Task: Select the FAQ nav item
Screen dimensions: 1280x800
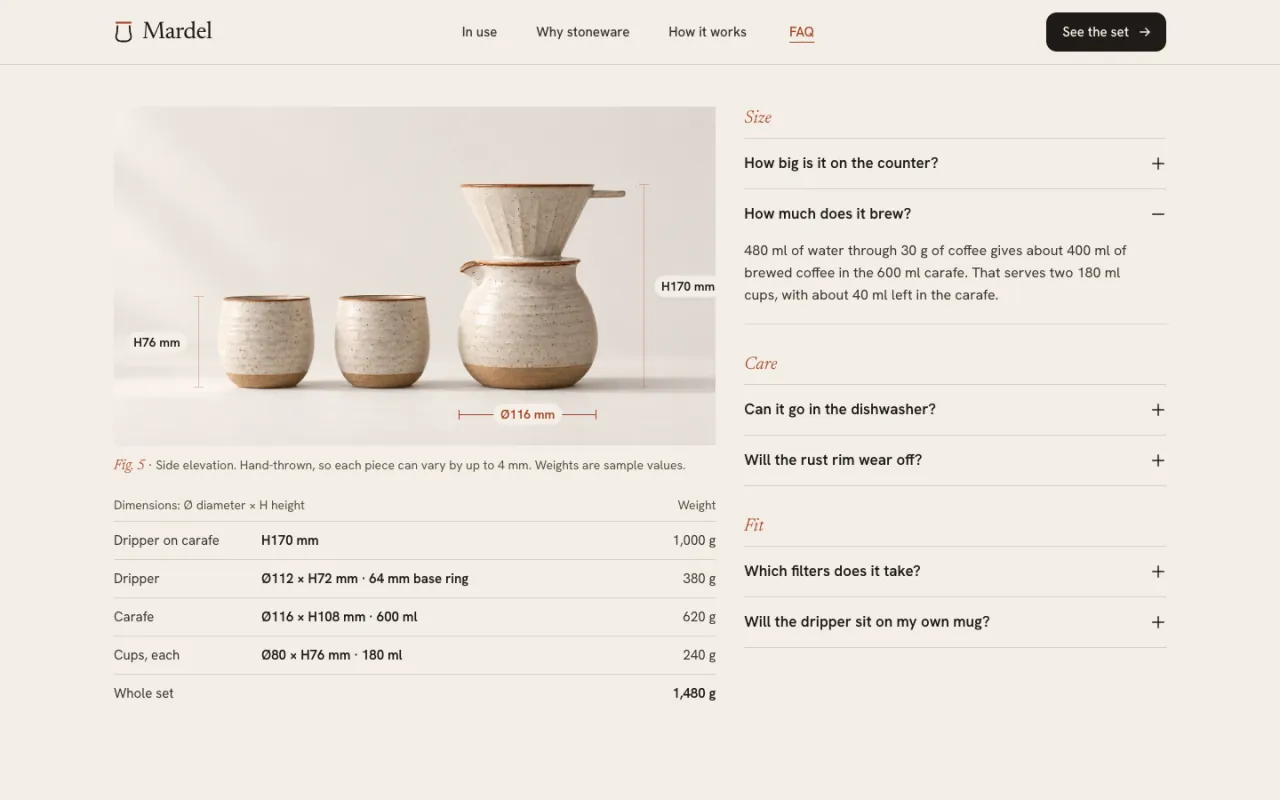Action: (x=801, y=32)
